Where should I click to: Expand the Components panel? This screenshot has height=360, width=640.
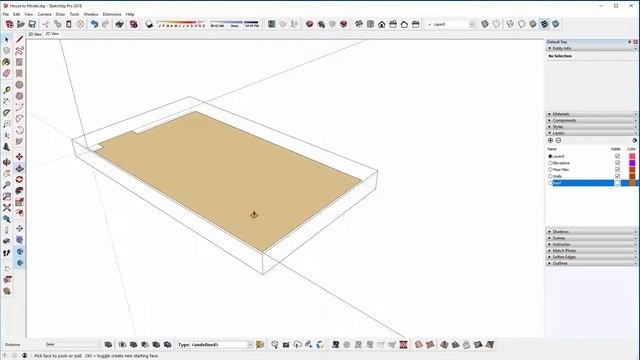coord(591,120)
